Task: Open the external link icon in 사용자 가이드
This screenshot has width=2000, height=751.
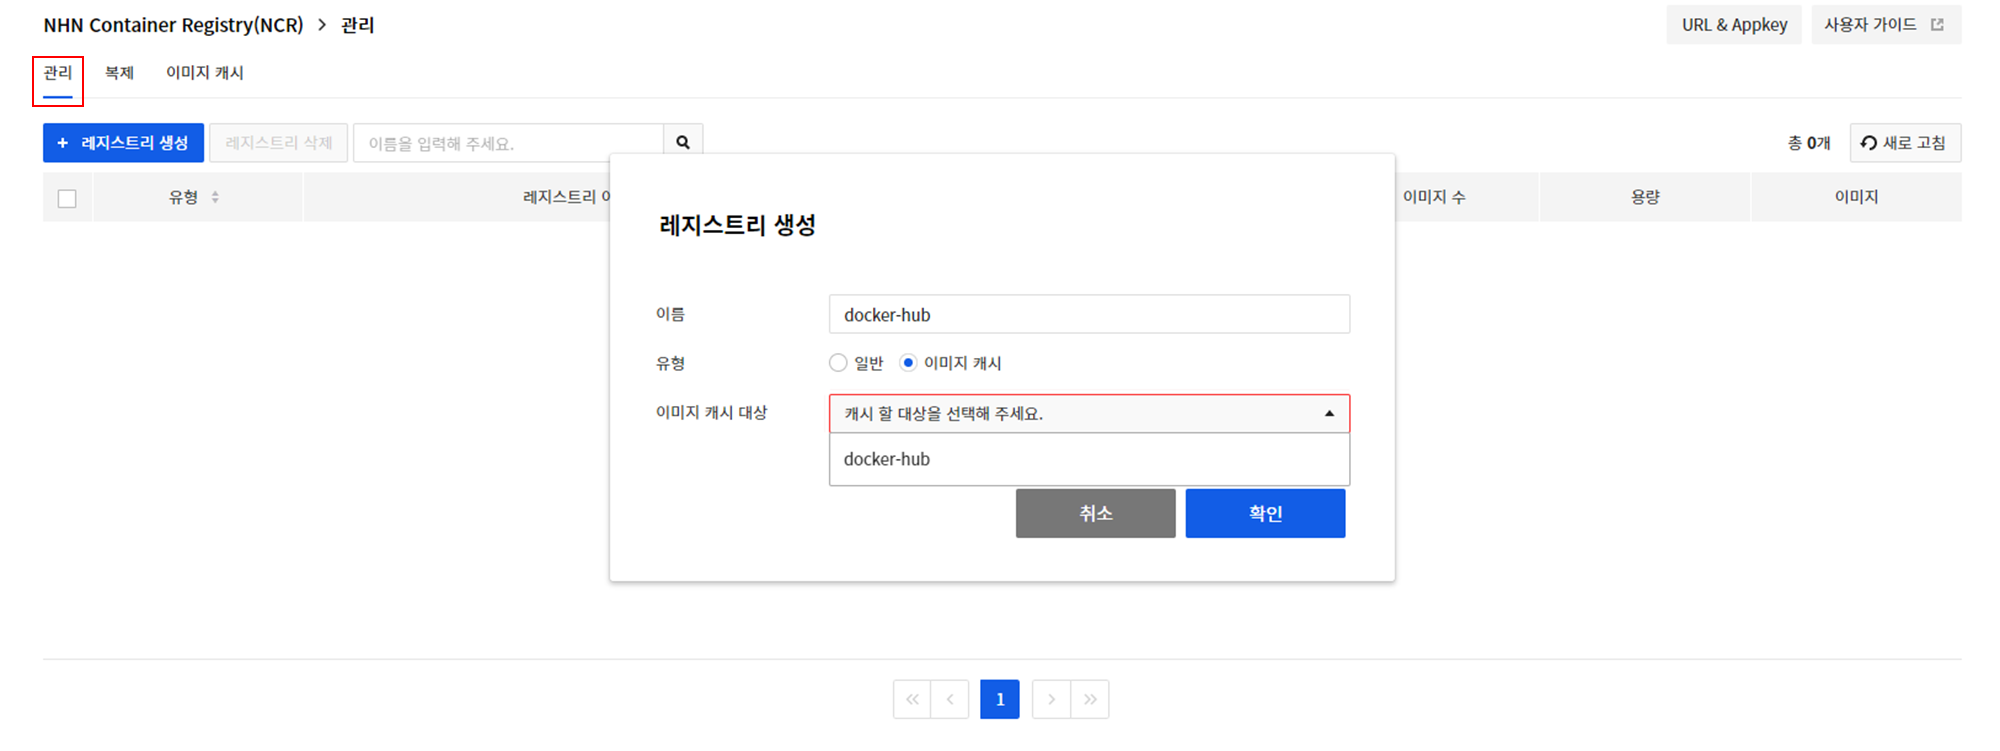Action: [1937, 25]
